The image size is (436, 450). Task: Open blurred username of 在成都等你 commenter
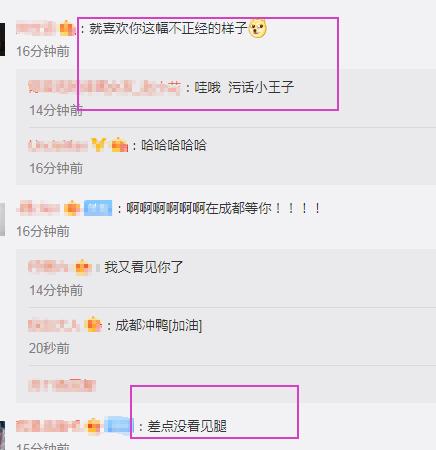pos(38,208)
